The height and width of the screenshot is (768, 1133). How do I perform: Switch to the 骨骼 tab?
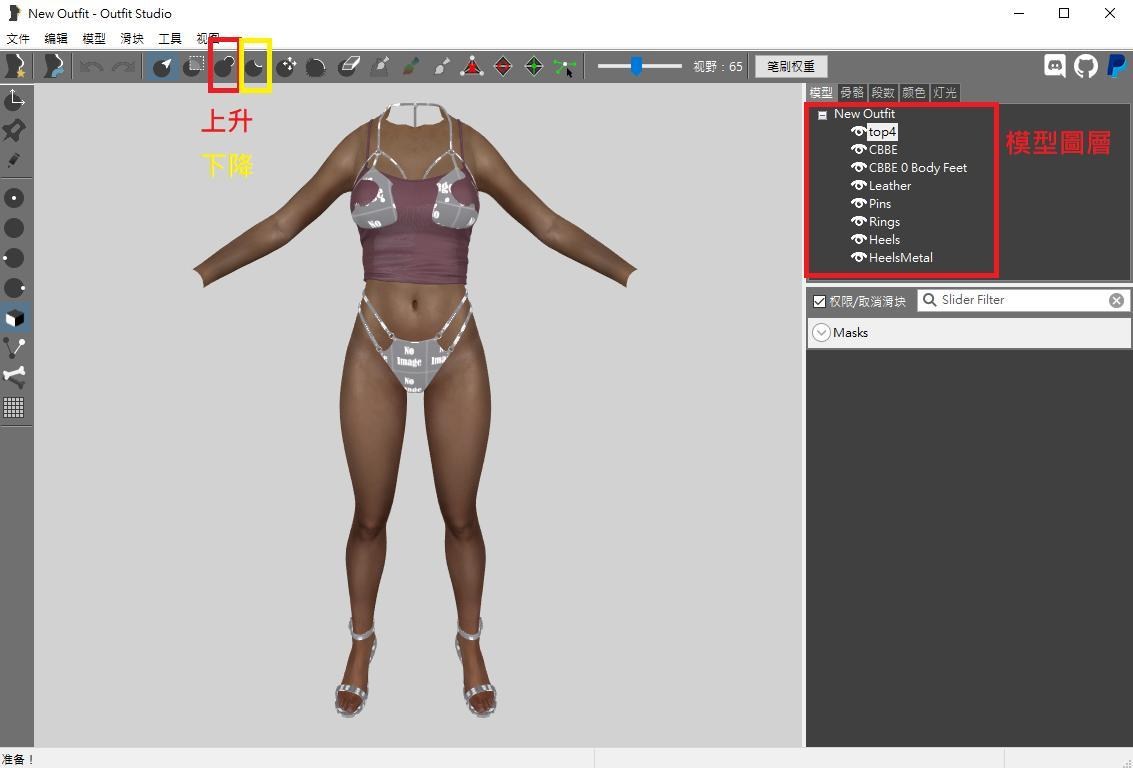[851, 92]
